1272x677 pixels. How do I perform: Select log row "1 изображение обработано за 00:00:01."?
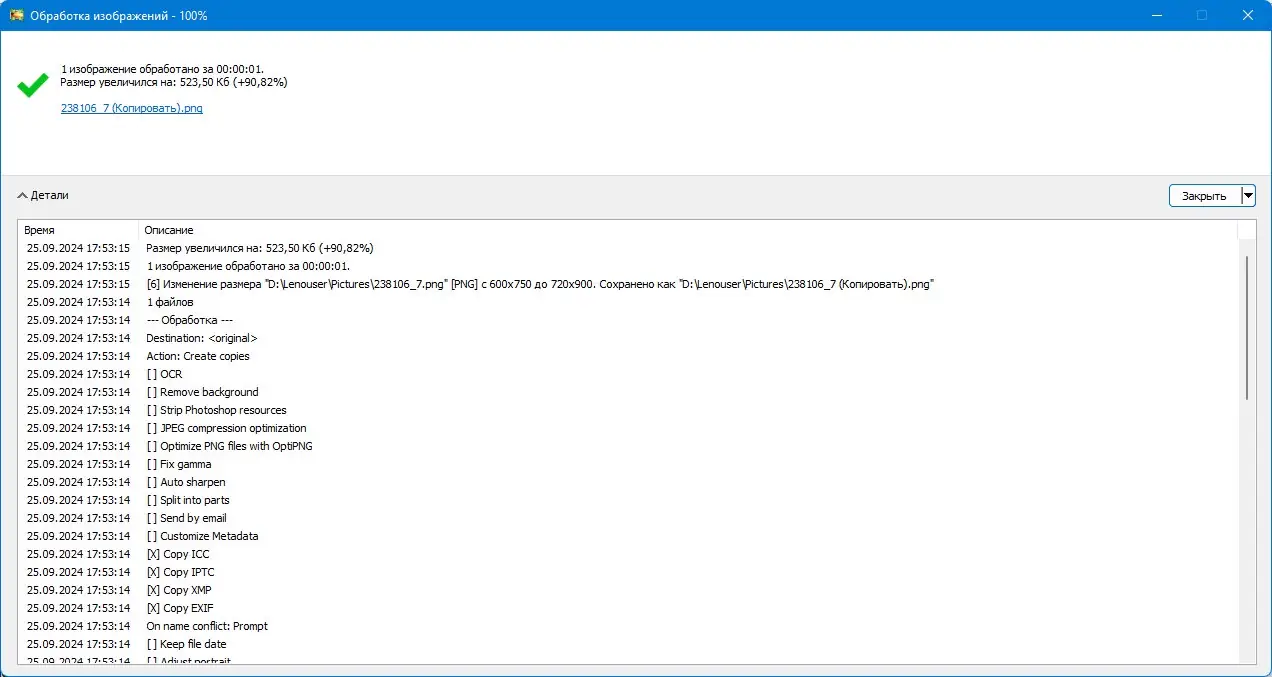click(628, 266)
